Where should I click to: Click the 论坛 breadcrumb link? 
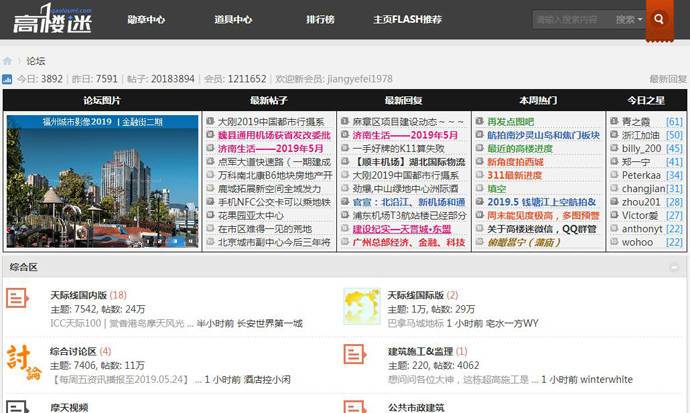[36, 61]
